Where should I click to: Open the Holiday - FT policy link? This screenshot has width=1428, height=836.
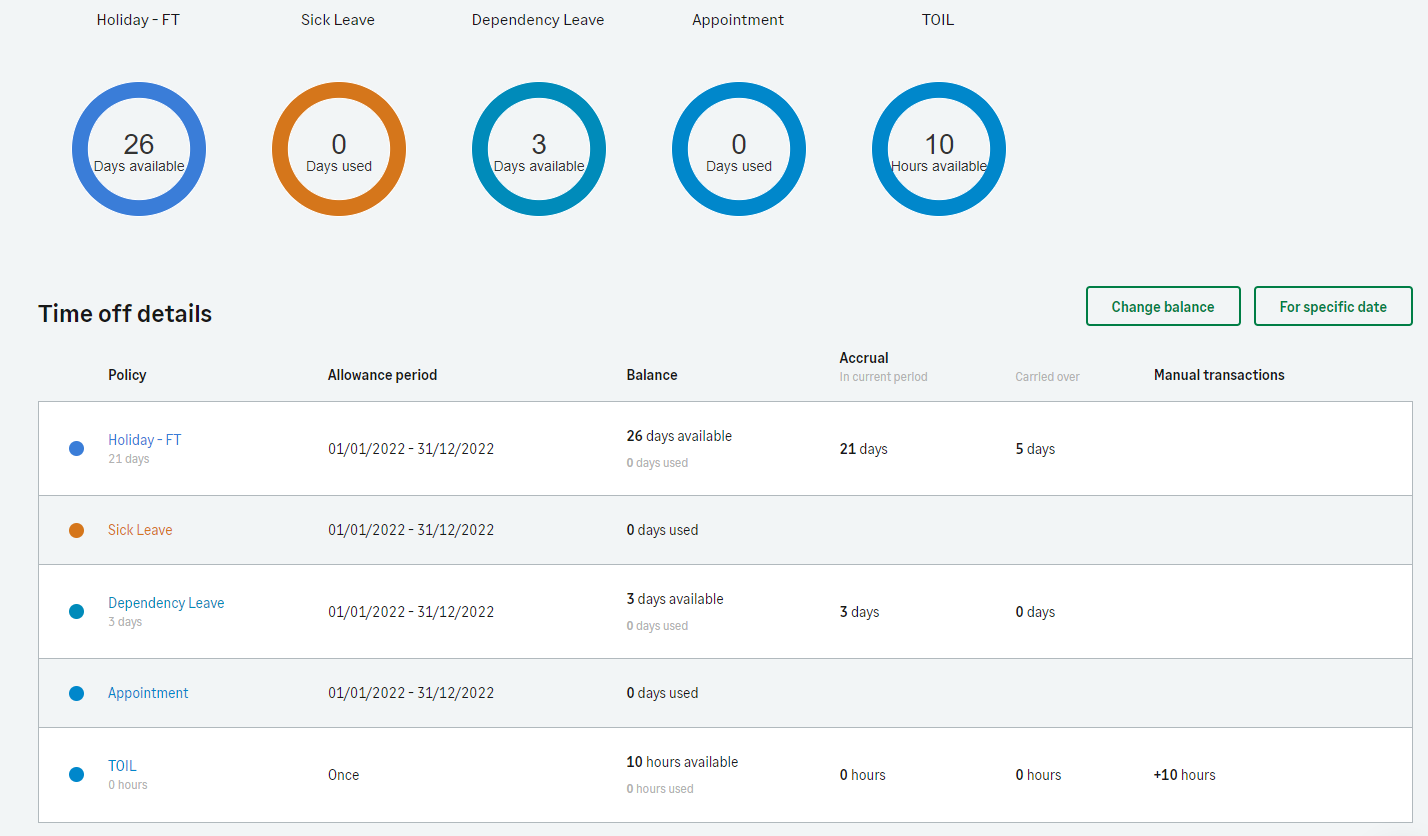pos(145,440)
